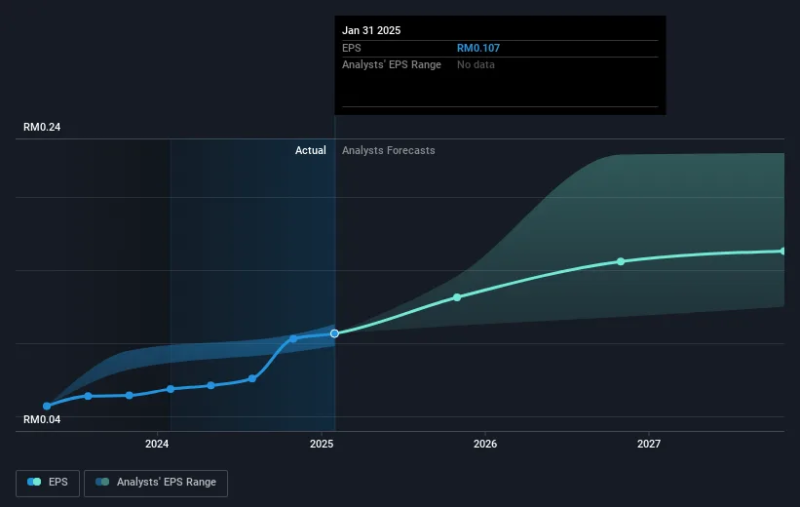Click the actual data point just before 2025
Screen dimensions: 800x507
293,338
